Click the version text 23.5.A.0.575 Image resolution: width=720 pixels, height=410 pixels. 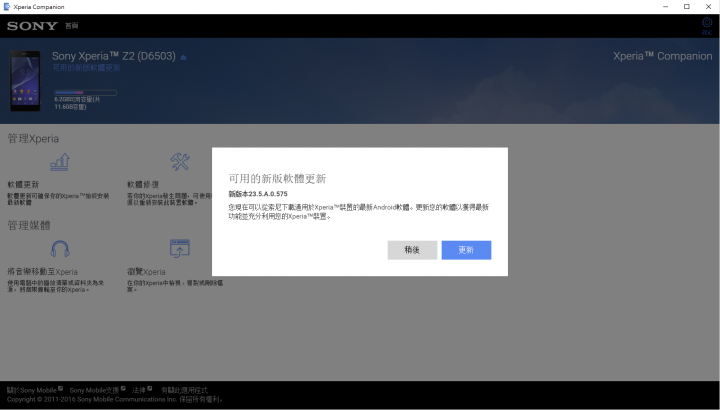click(268, 194)
